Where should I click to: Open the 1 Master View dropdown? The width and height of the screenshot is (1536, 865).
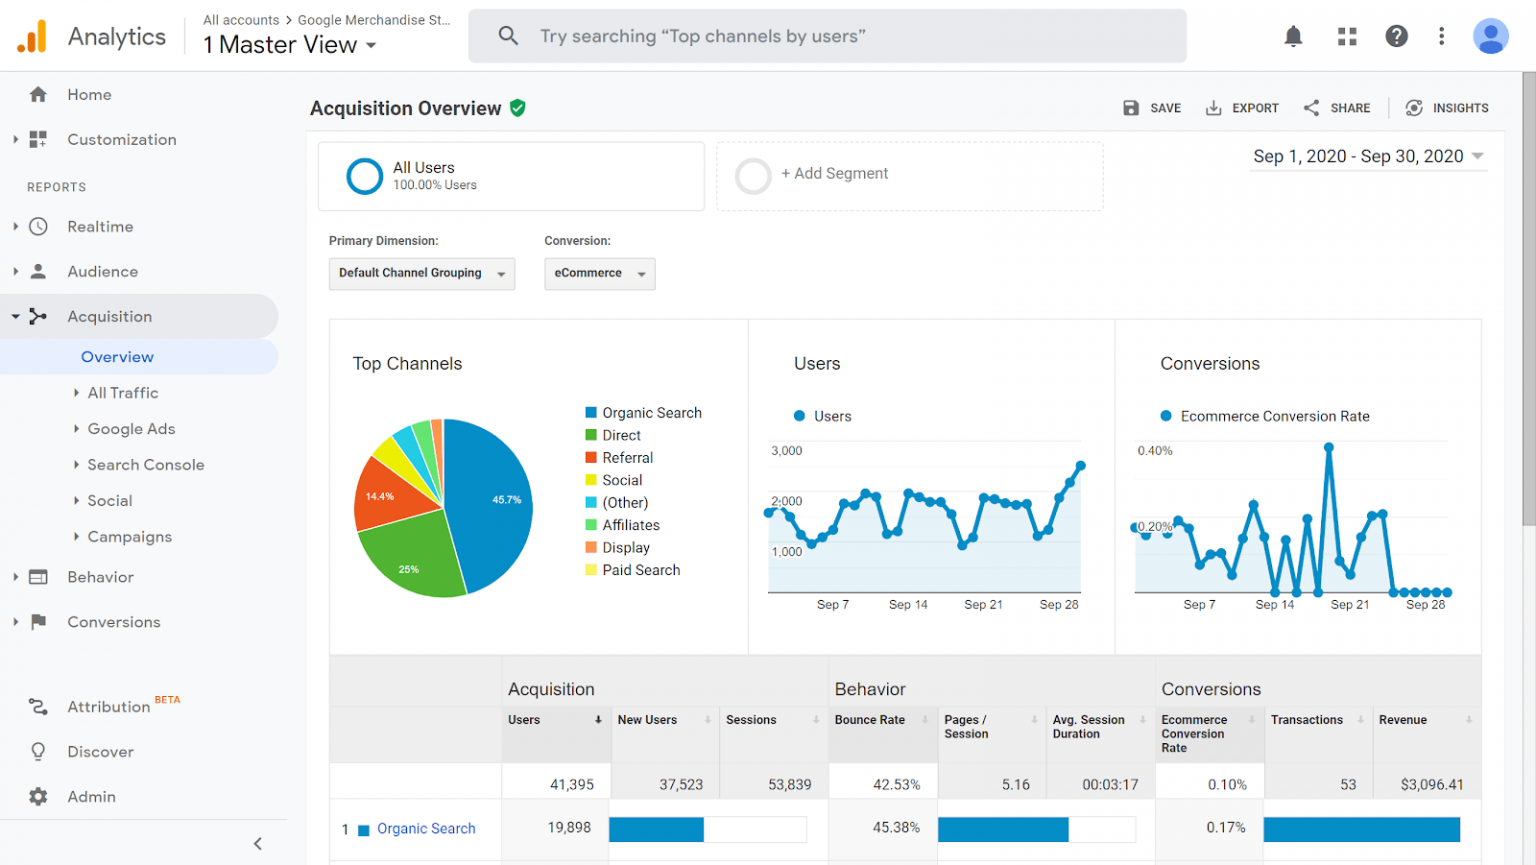(x=290, y=45)
